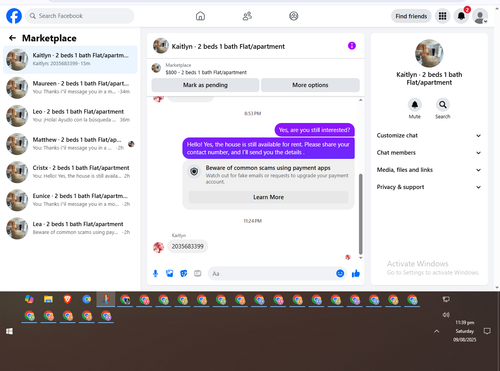This screenshot has width=500, height=371.
Task: Choose a GIF icon in composer
Action: tap(198, 274)
